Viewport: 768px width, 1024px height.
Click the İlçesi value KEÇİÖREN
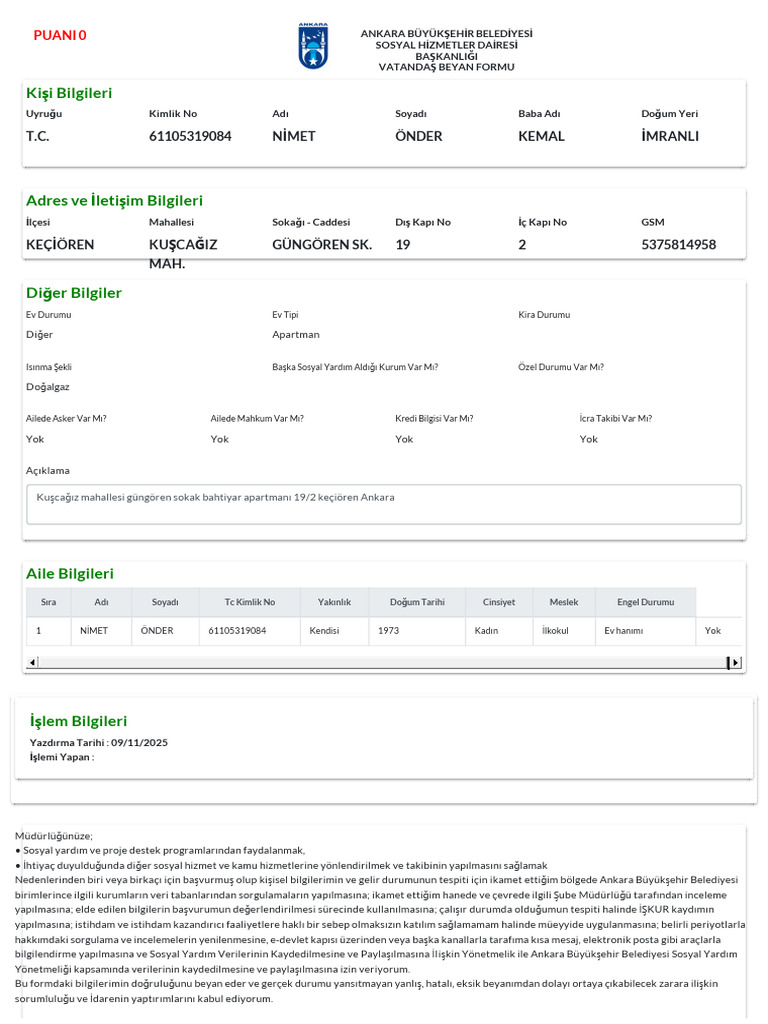60,244
